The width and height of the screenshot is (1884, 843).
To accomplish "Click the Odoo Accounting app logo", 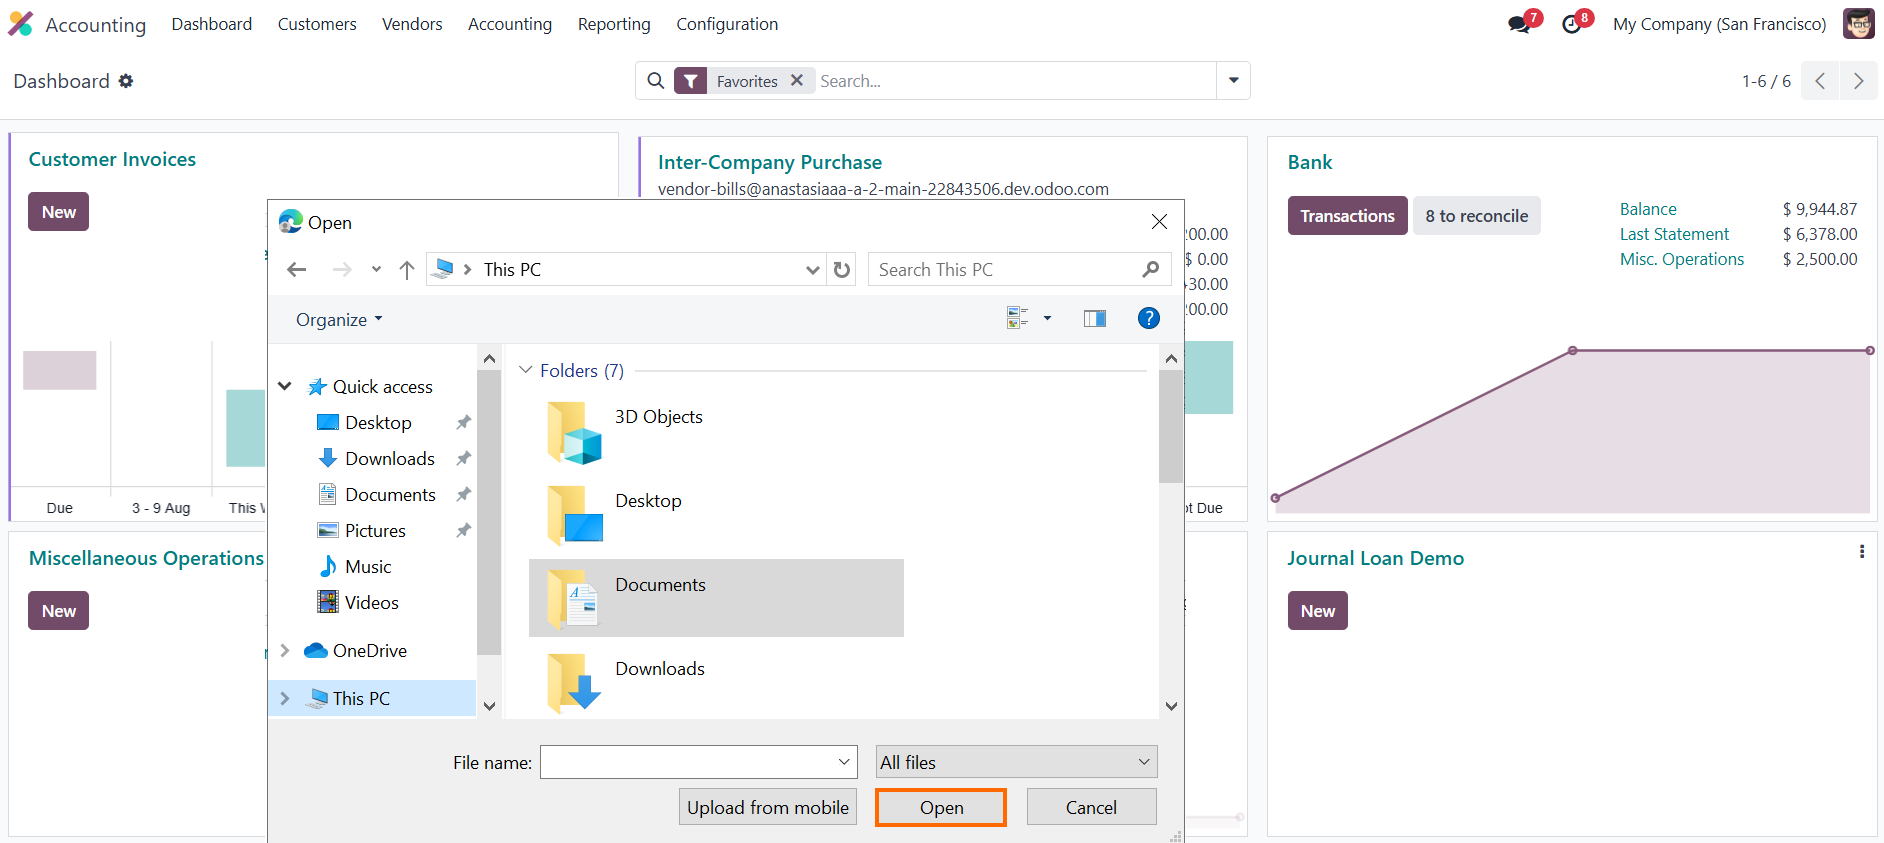I will (20, 24).
